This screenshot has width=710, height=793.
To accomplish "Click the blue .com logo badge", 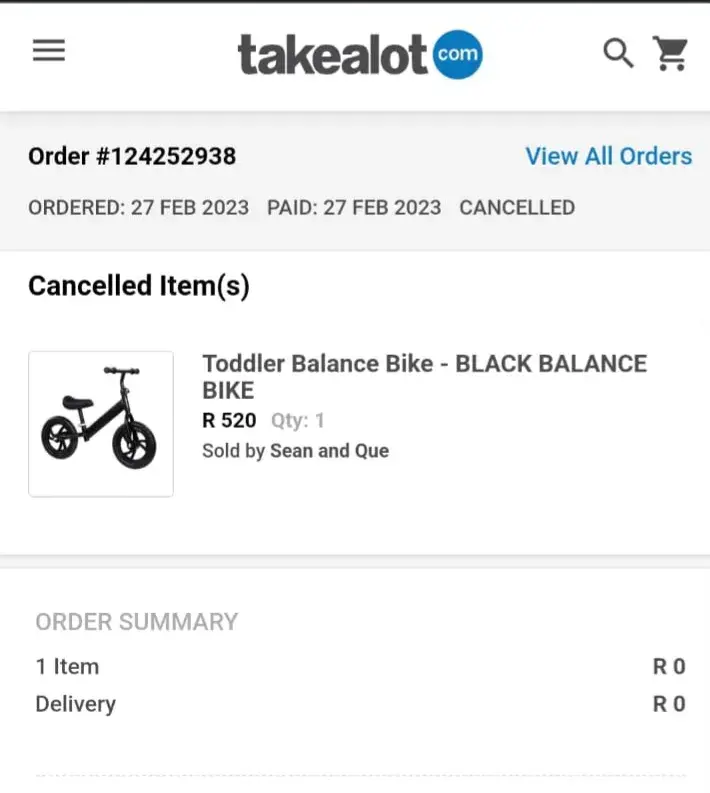I will pyautogui.click(x=457, y=54).
